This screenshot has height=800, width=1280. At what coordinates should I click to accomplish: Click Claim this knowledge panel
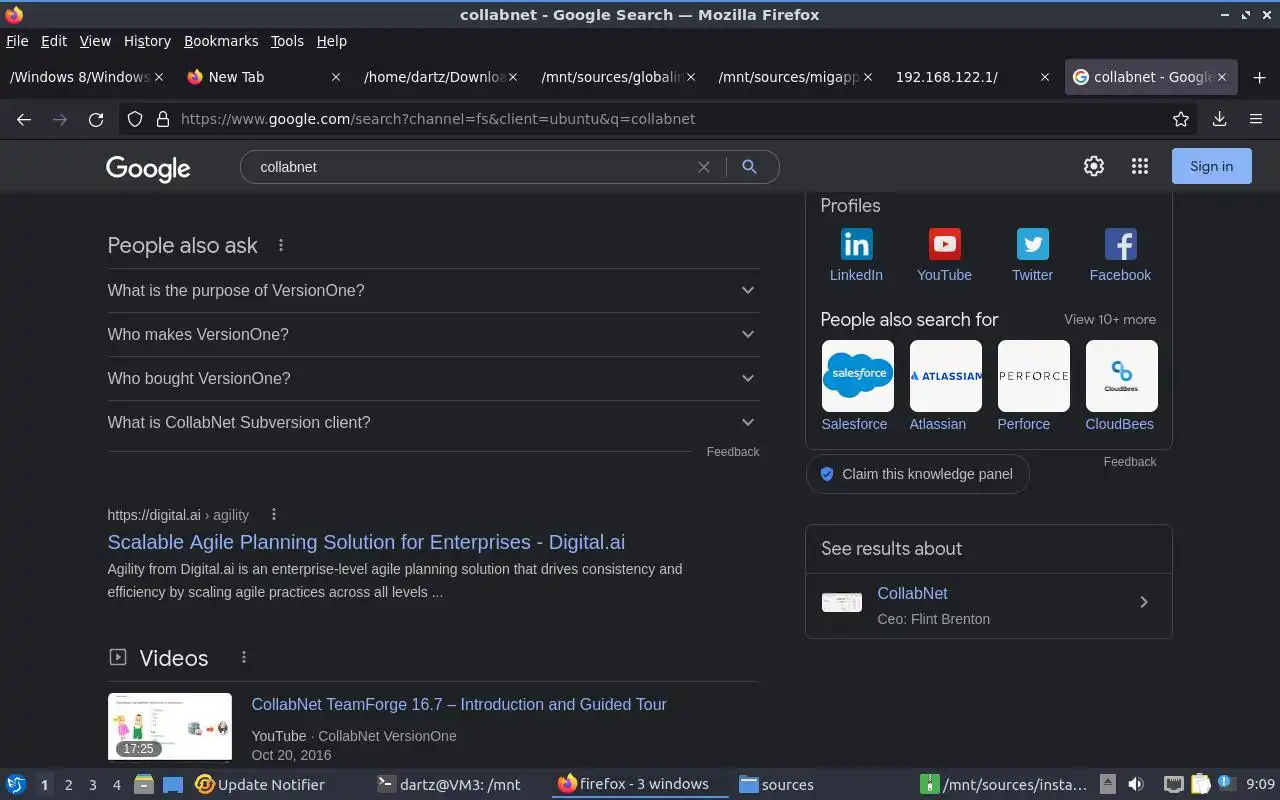point(917,474)
